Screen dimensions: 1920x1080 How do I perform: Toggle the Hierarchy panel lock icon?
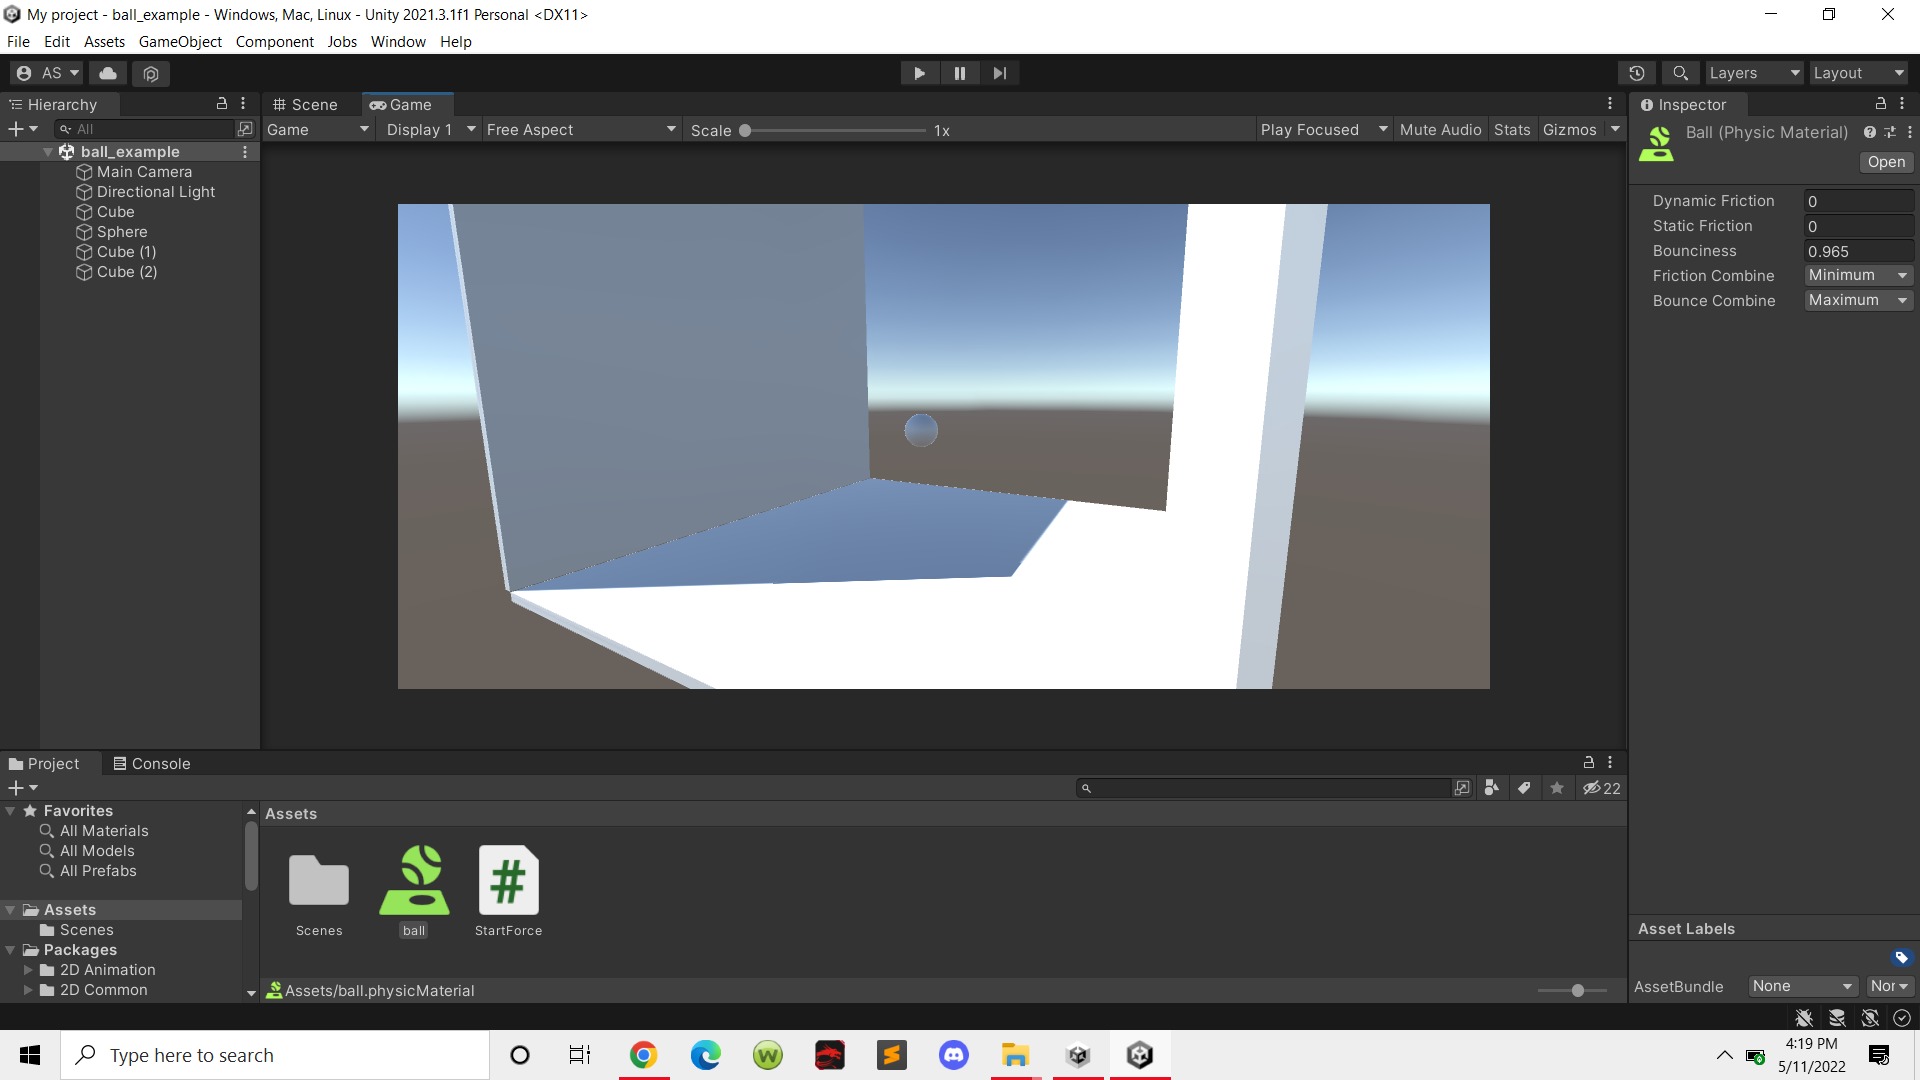(222, 104)
